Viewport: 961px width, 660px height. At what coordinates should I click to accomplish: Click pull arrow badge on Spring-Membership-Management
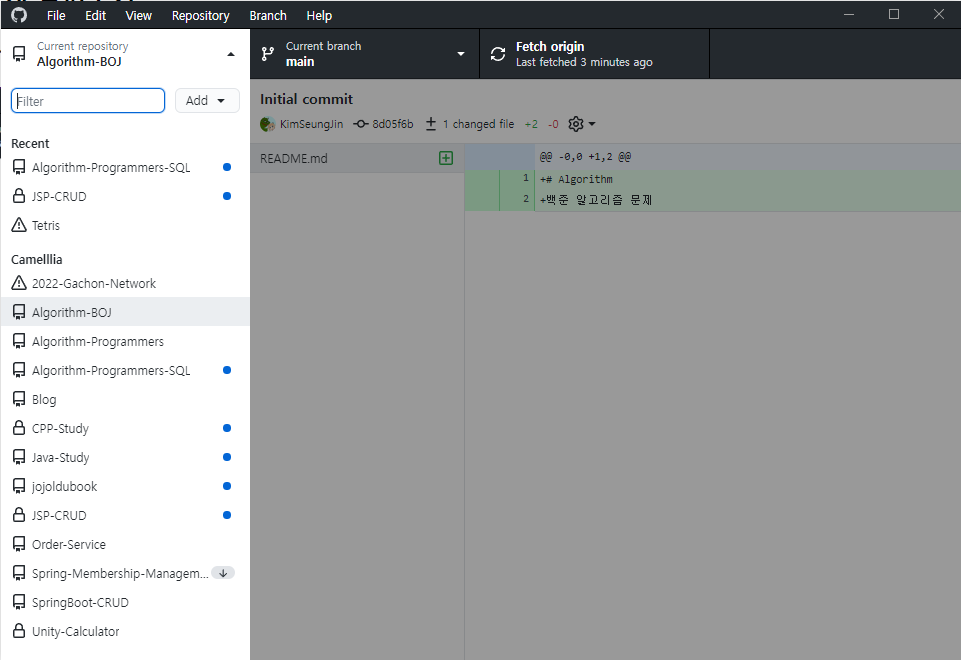pos(223,573)
